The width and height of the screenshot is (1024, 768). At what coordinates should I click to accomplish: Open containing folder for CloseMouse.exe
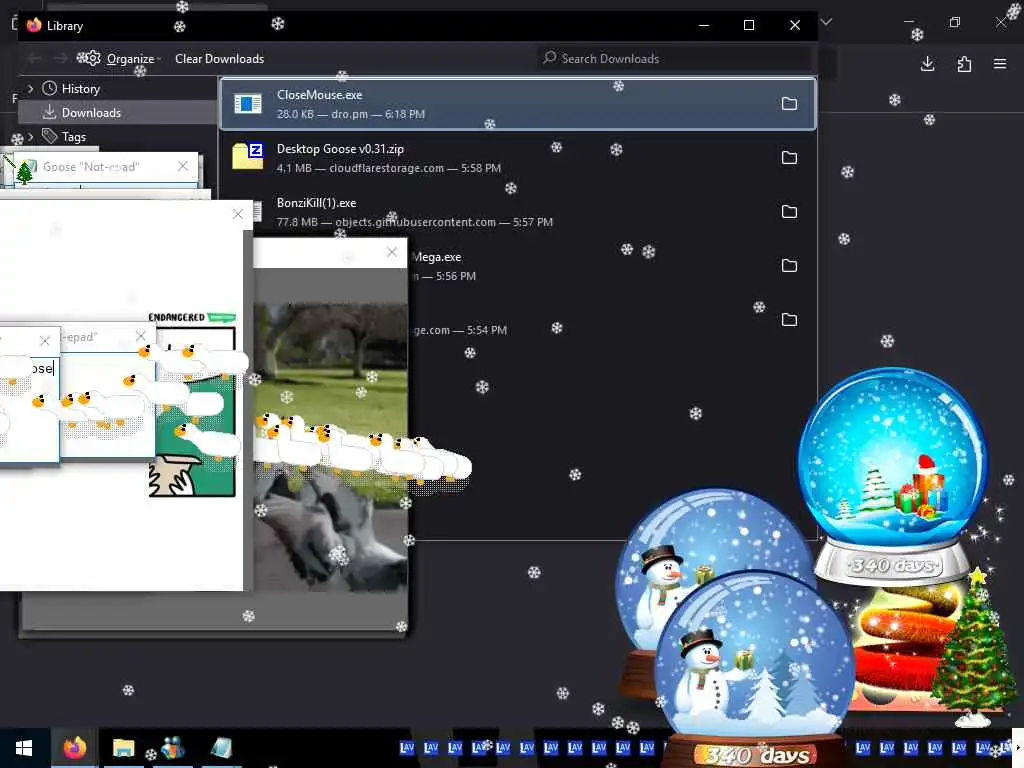tap(789, 104)
